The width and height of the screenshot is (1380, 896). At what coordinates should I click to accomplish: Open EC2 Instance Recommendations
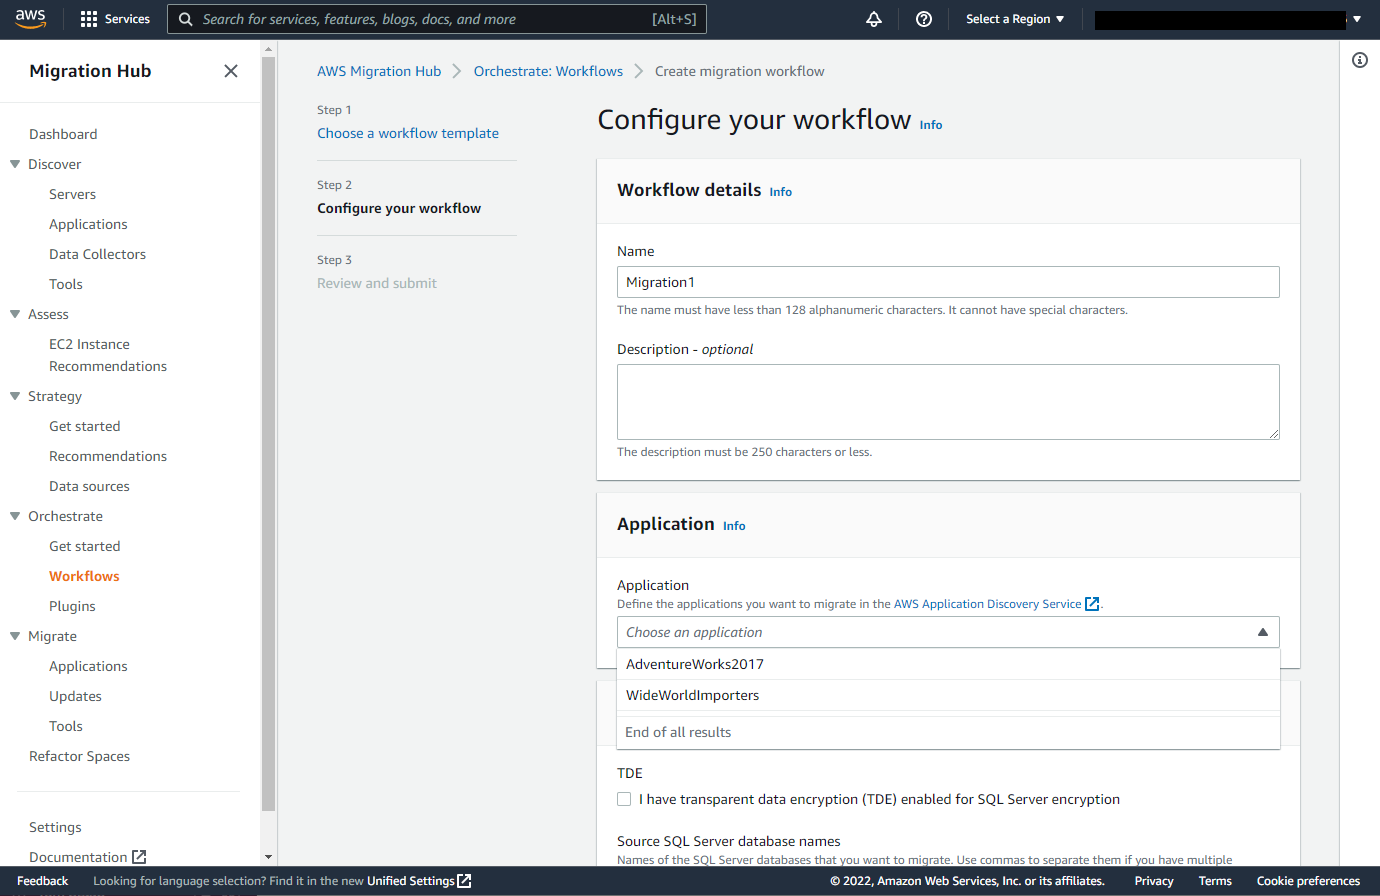(108, 355)
